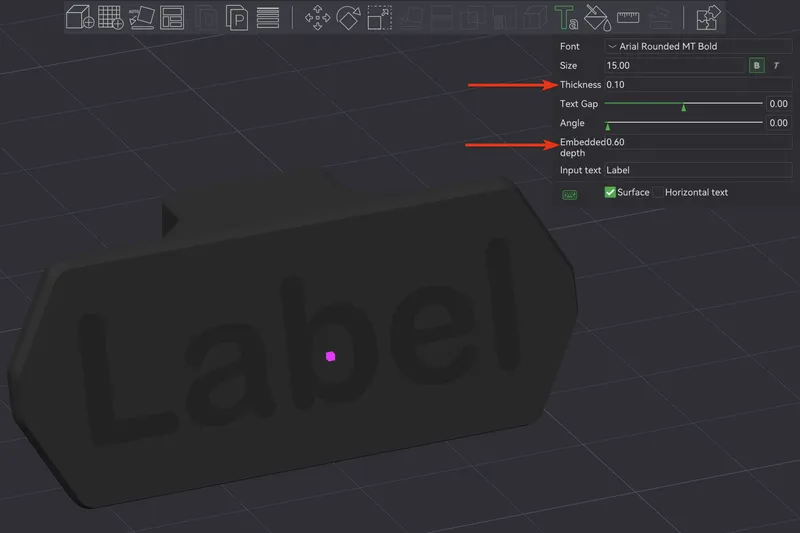
Task: Click the greyed-out Lay on face icon
Action: click(412, 17)
